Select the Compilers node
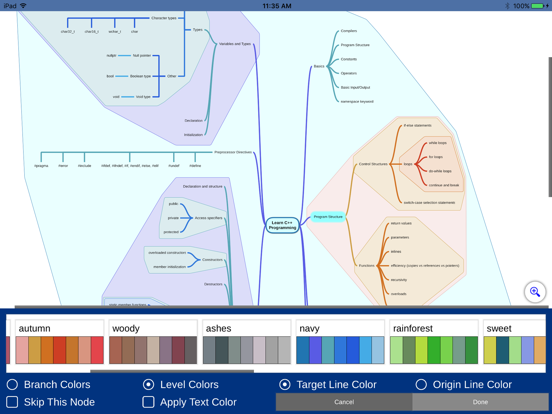 point(349,31)
